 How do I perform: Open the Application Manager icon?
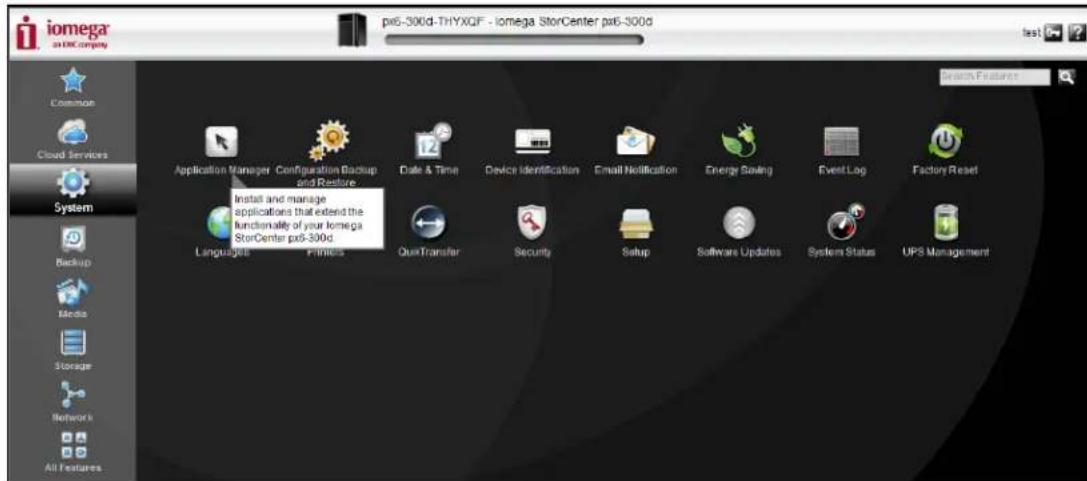tap(222, 141)
